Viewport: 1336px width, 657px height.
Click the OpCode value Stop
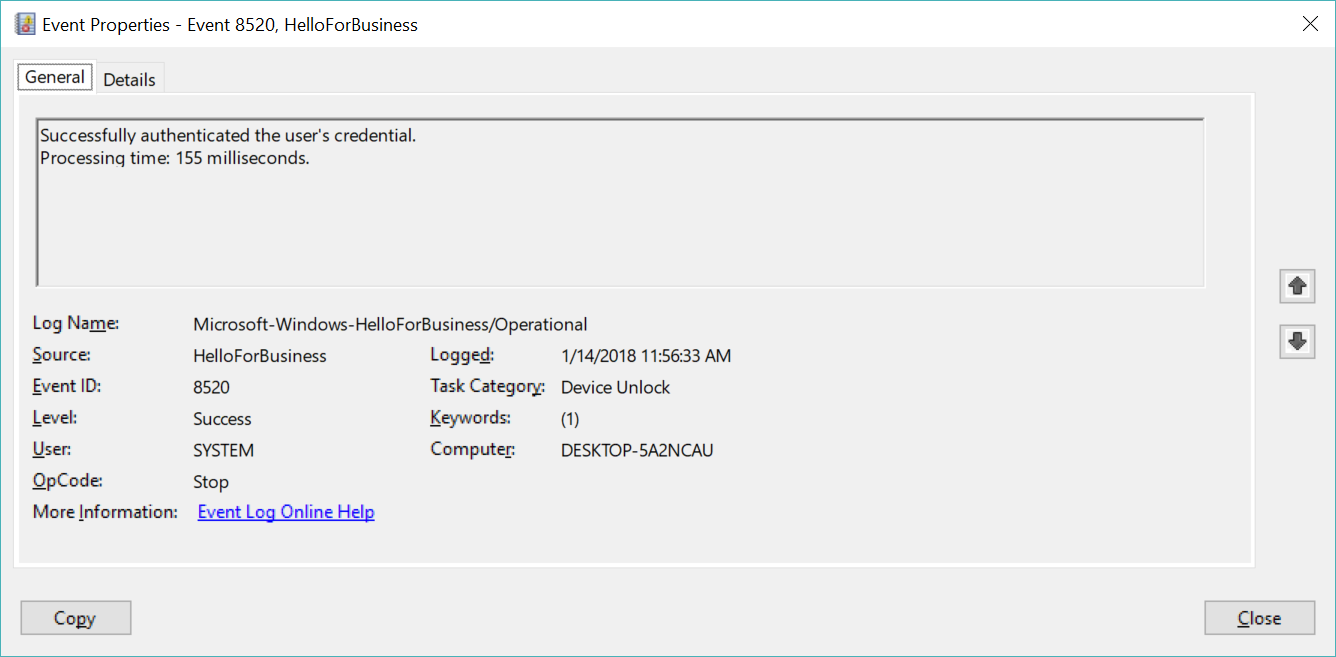[x=211, y=482]
